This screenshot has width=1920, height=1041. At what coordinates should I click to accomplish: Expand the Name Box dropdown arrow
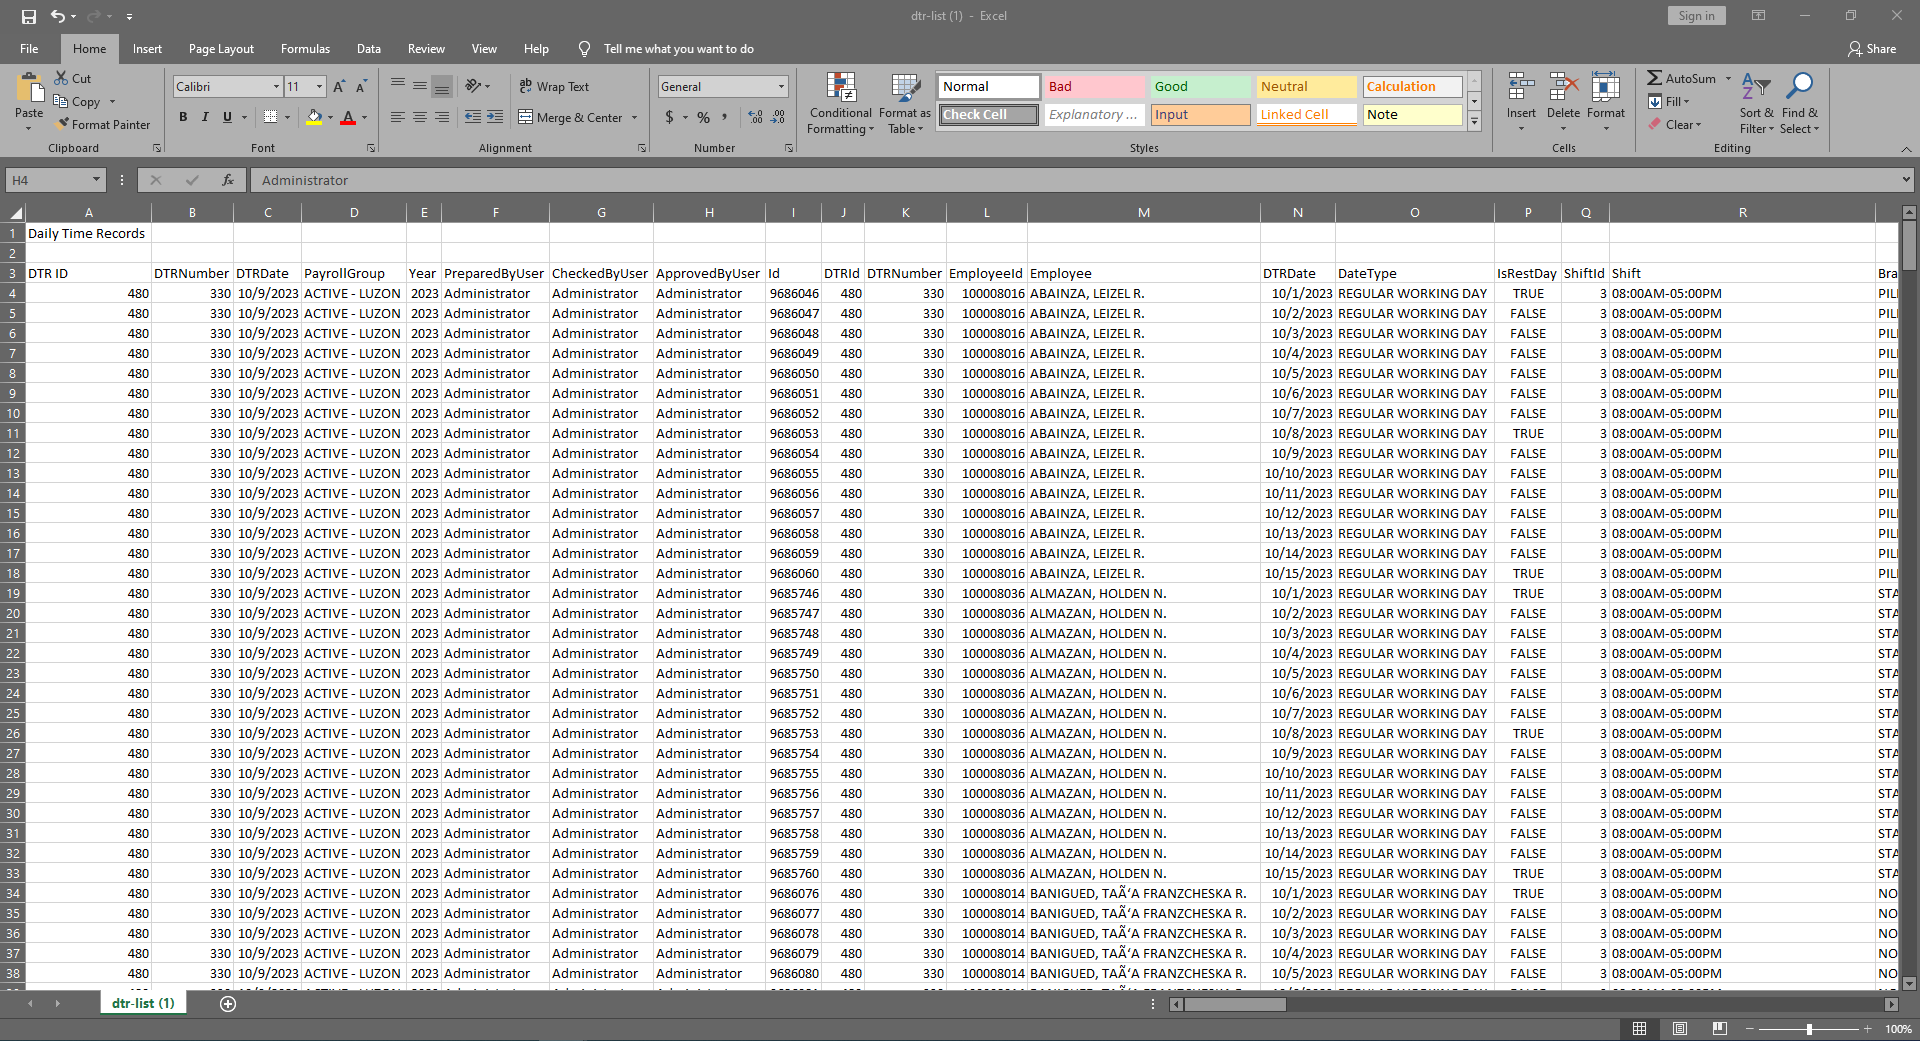[96, 180]
